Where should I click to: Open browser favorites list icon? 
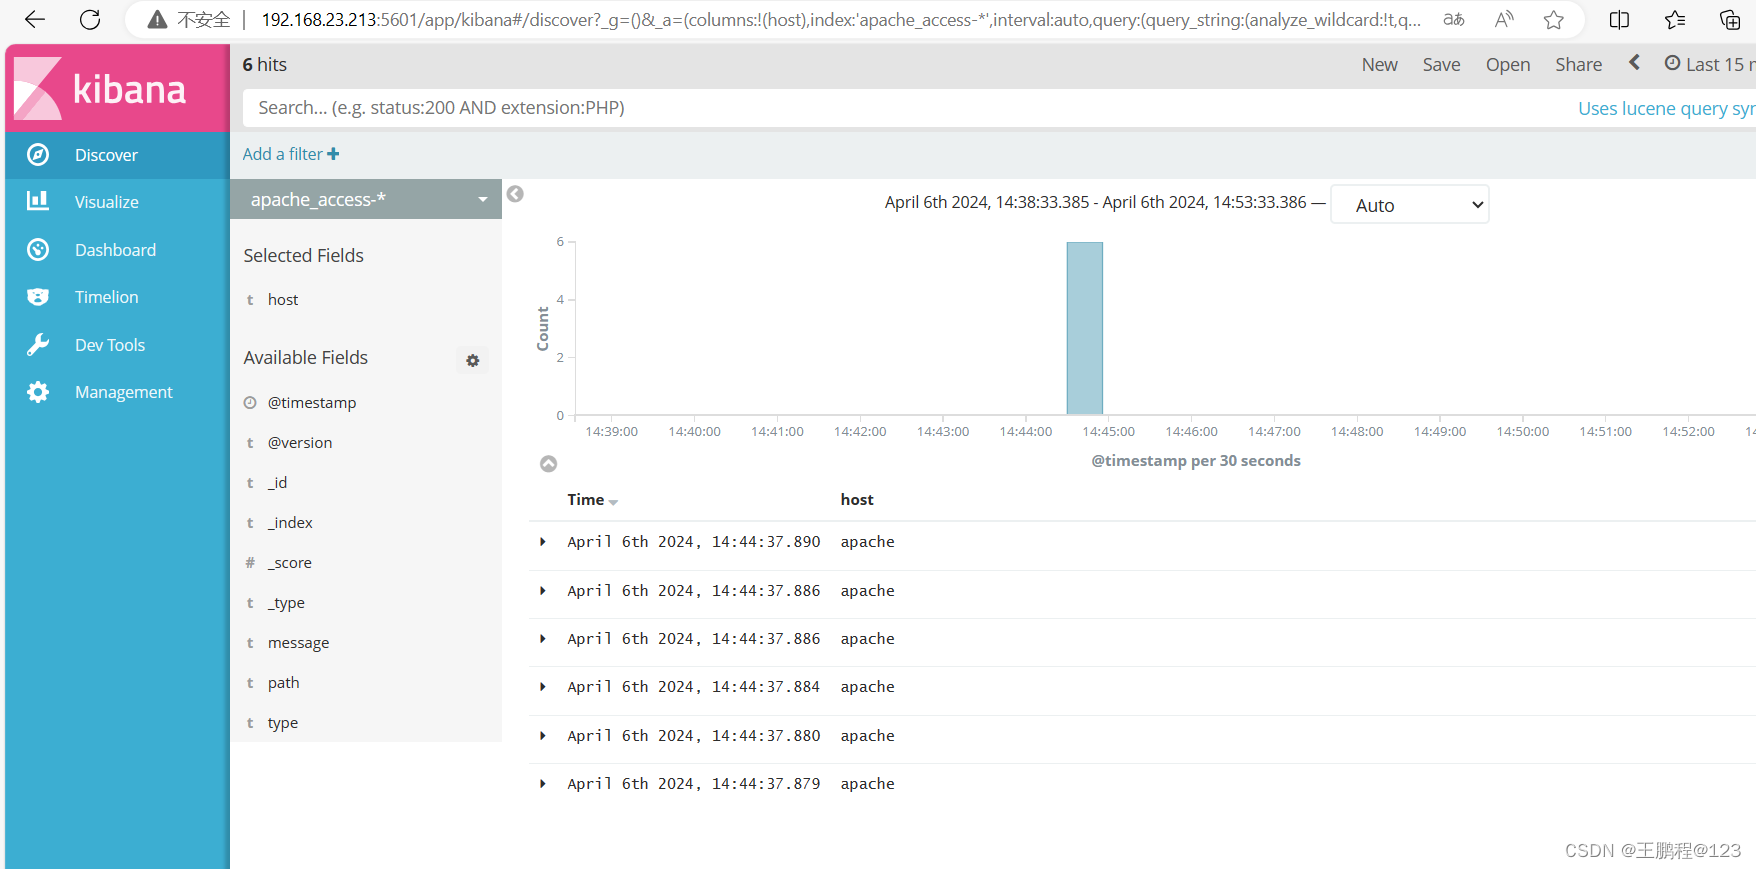pos(1675,19)
